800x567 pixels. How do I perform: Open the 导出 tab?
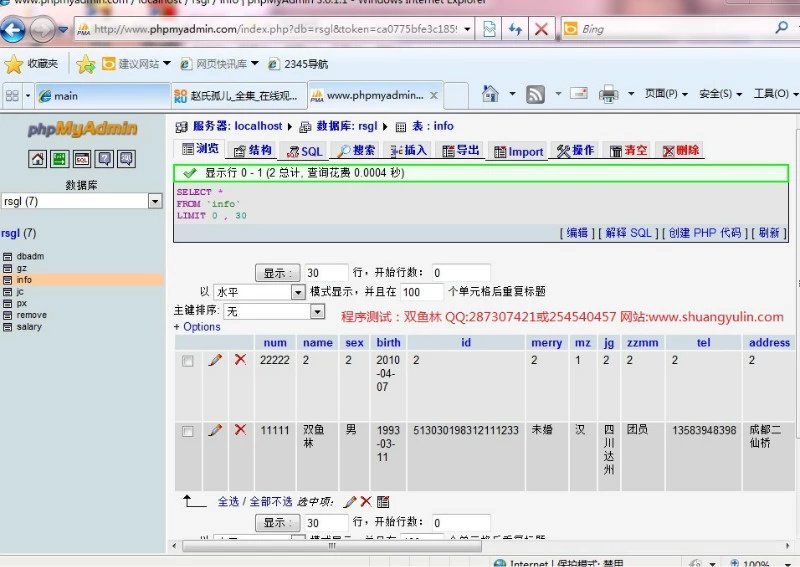[461, 151]
